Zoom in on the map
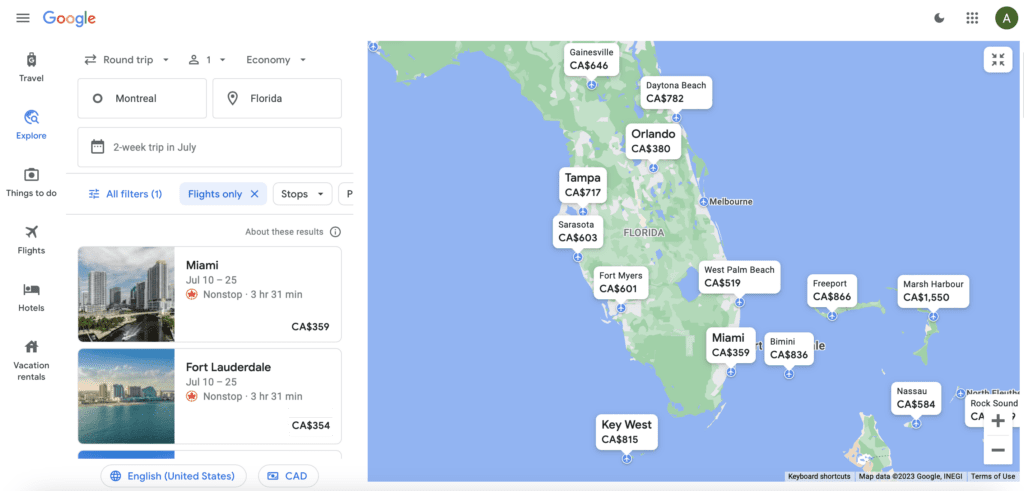Image resolution: width=1024 pixels, height=491 pixels. tap(997, 421)
